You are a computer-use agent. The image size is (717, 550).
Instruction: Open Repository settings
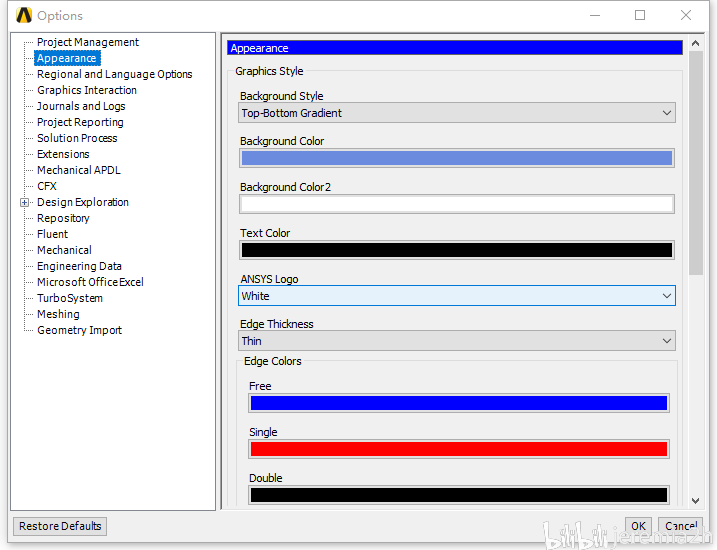(x=63, y=218)
